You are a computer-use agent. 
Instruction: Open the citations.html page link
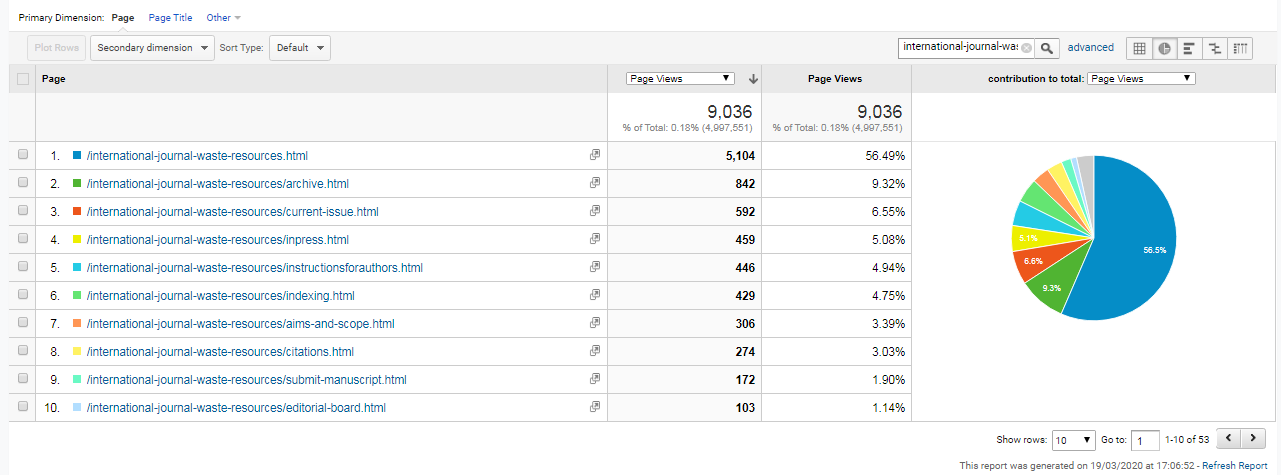pos(221,351)
